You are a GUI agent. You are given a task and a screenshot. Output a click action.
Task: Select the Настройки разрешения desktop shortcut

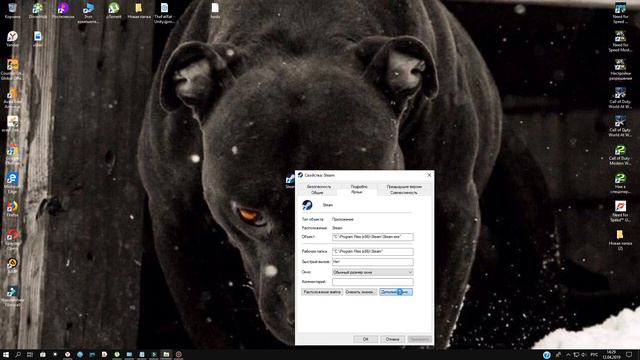pos(620,70)
